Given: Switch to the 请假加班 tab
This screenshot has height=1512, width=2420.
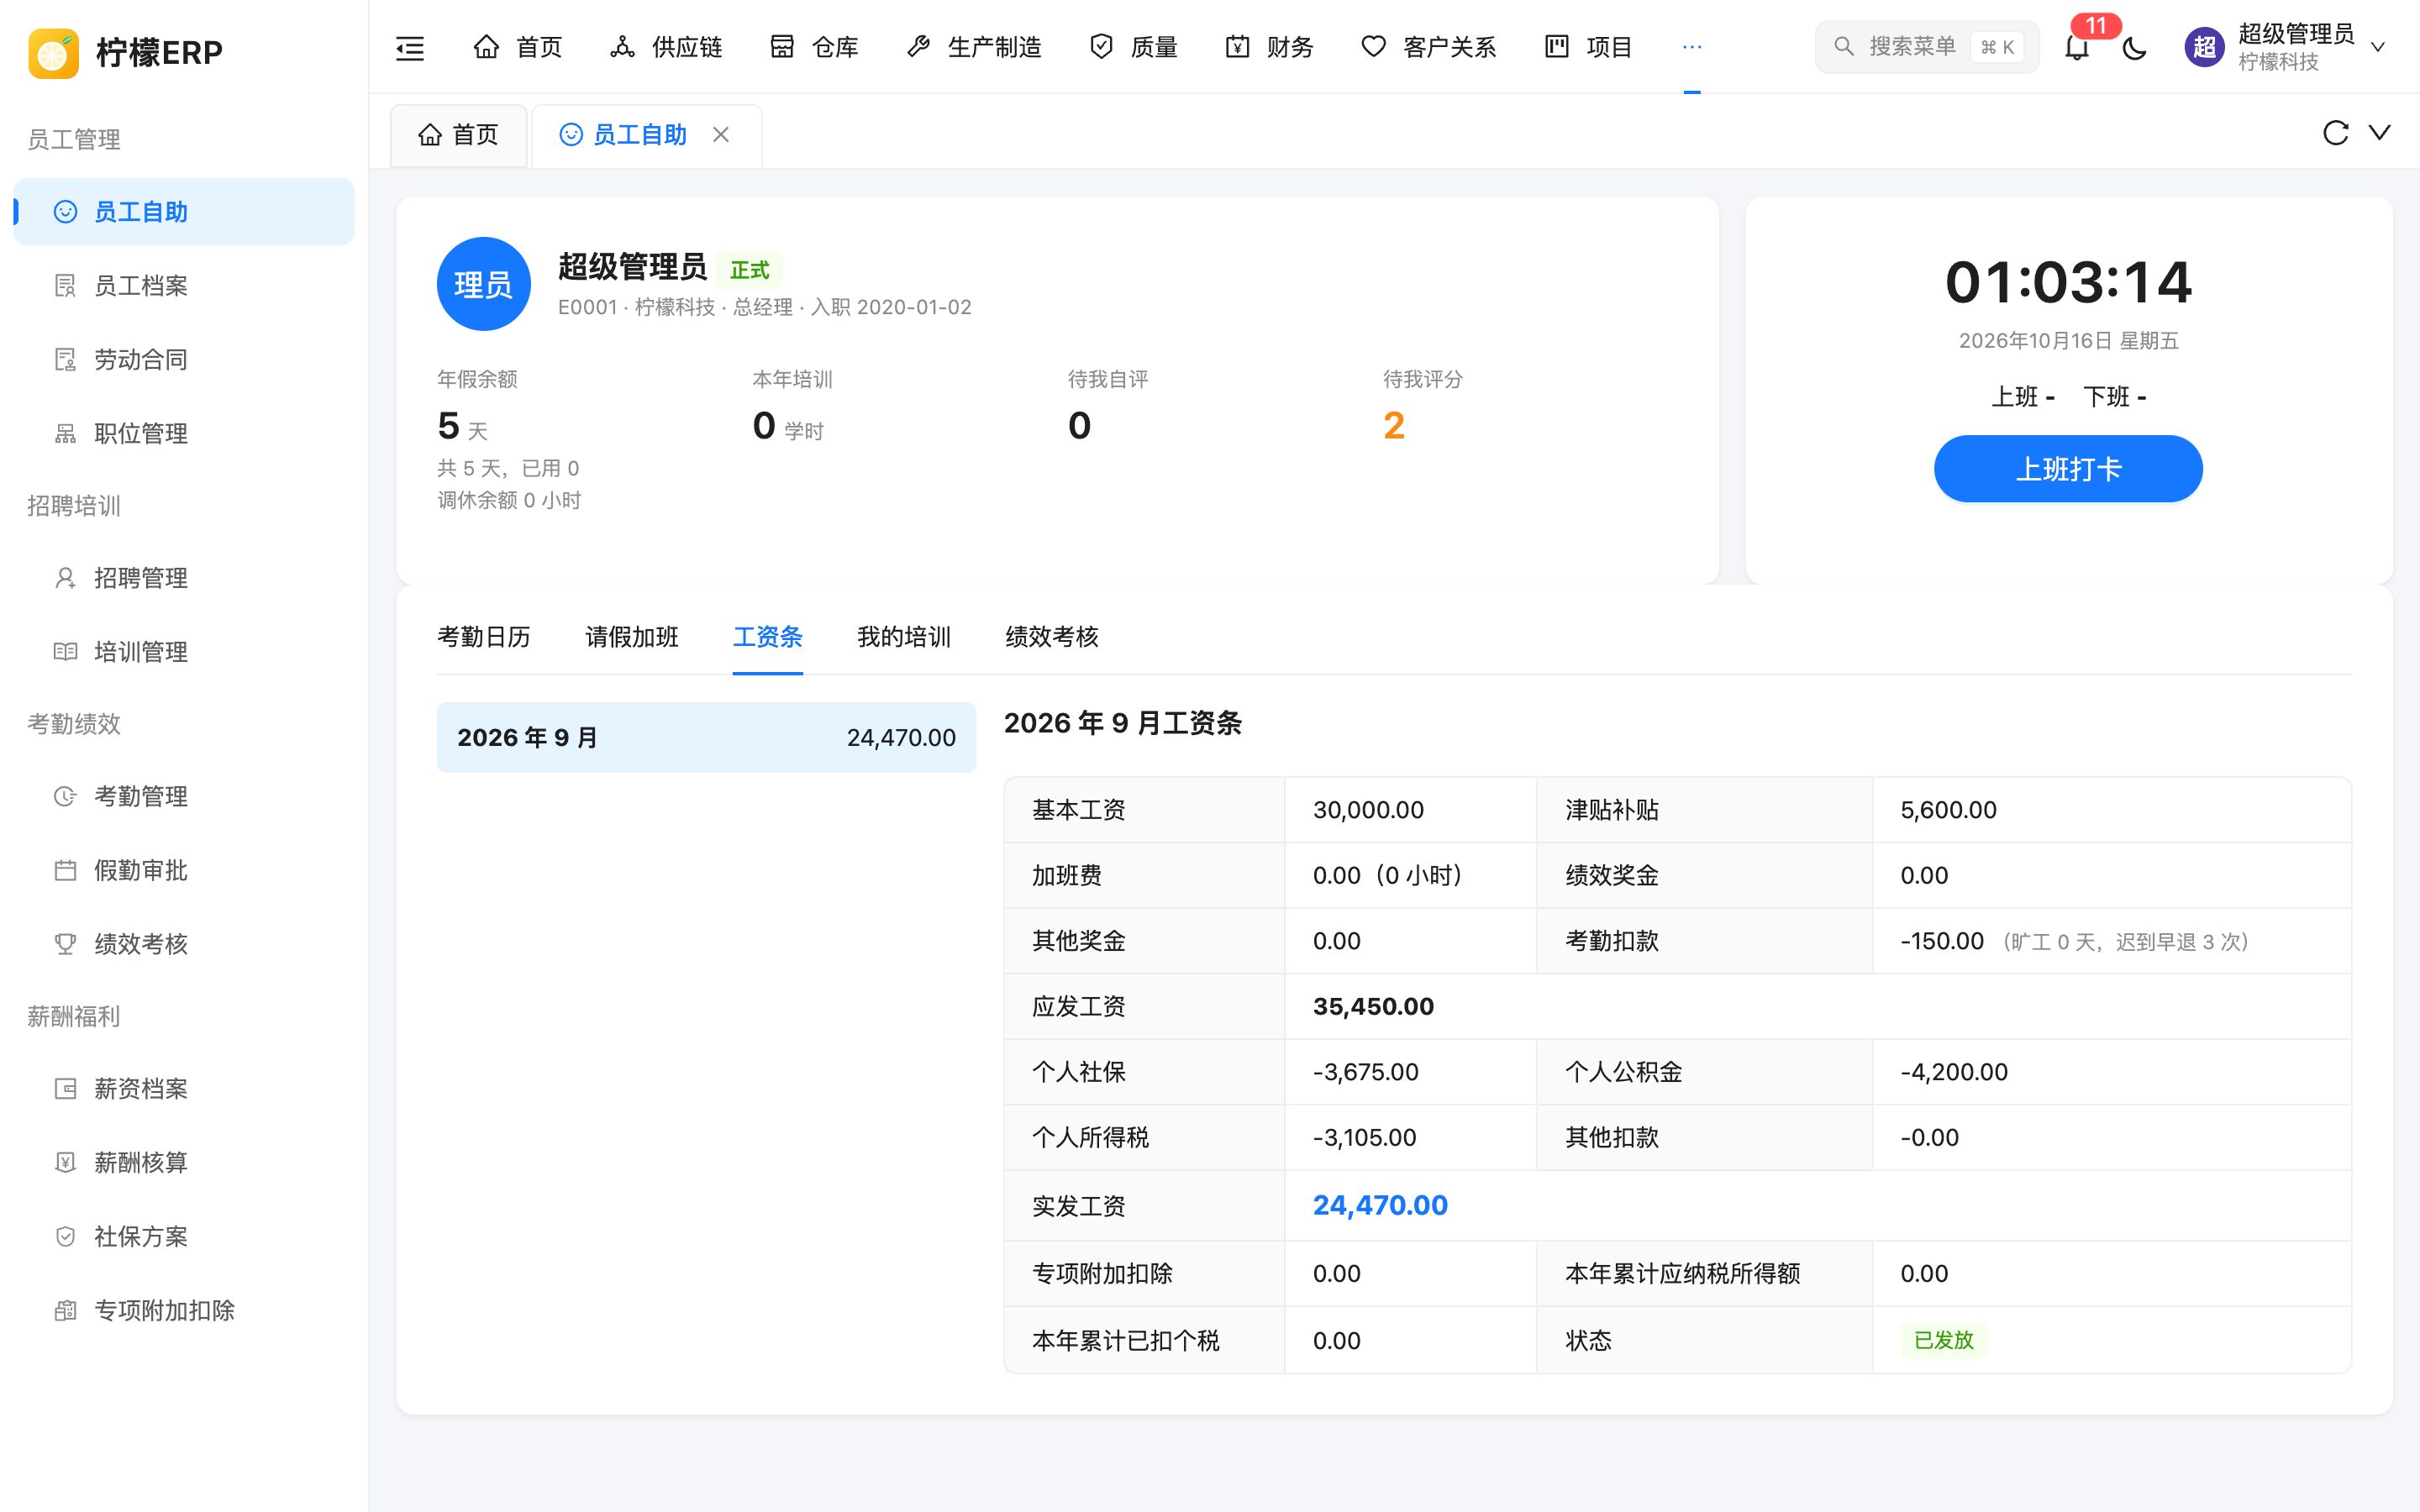Looking at the screenshot, I should (x=632, y=637).
